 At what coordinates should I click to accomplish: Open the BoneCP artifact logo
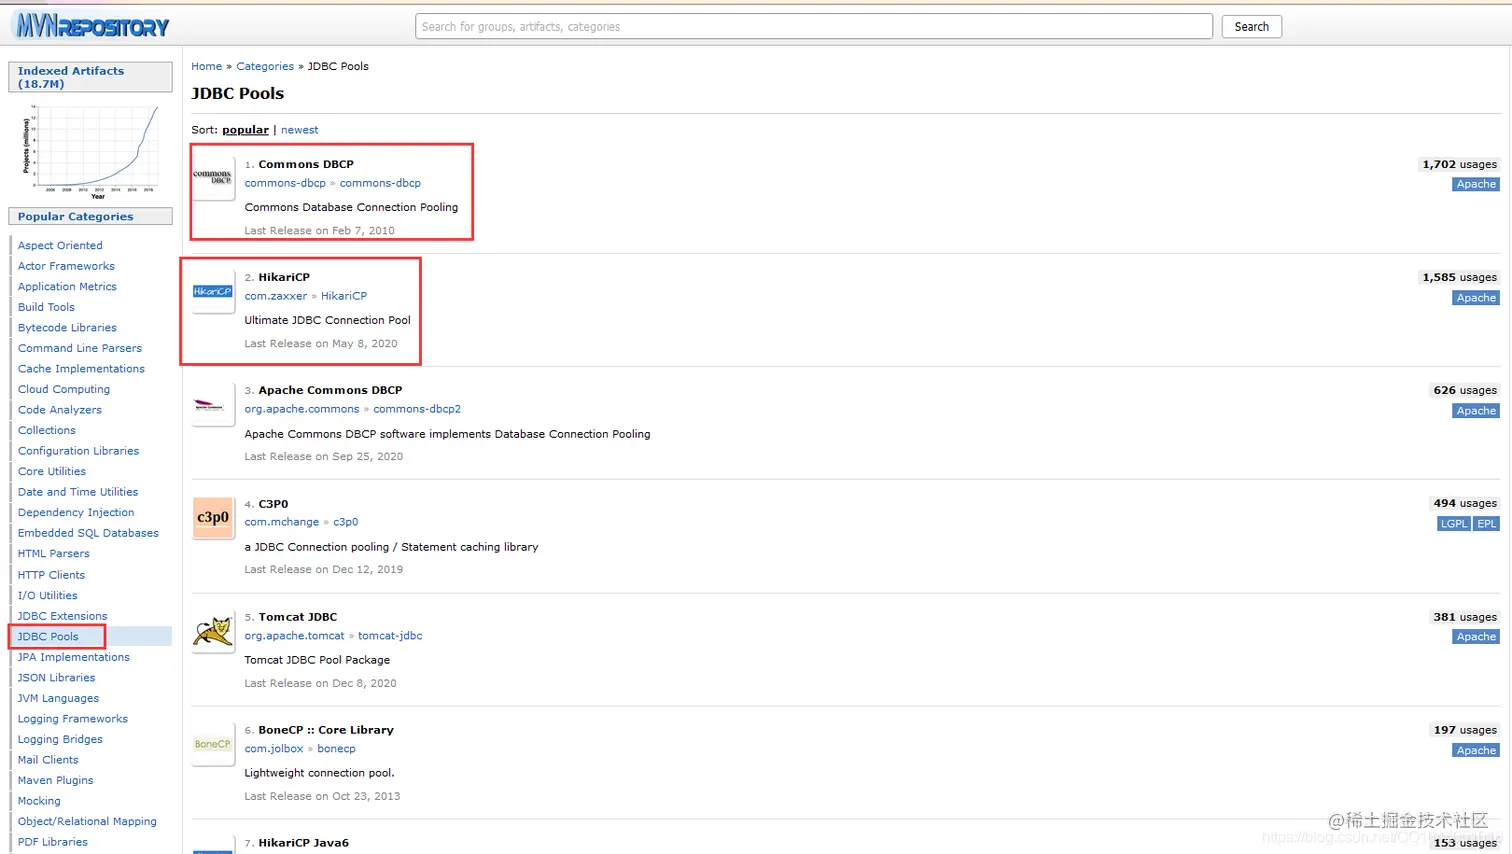coord(212,744)
